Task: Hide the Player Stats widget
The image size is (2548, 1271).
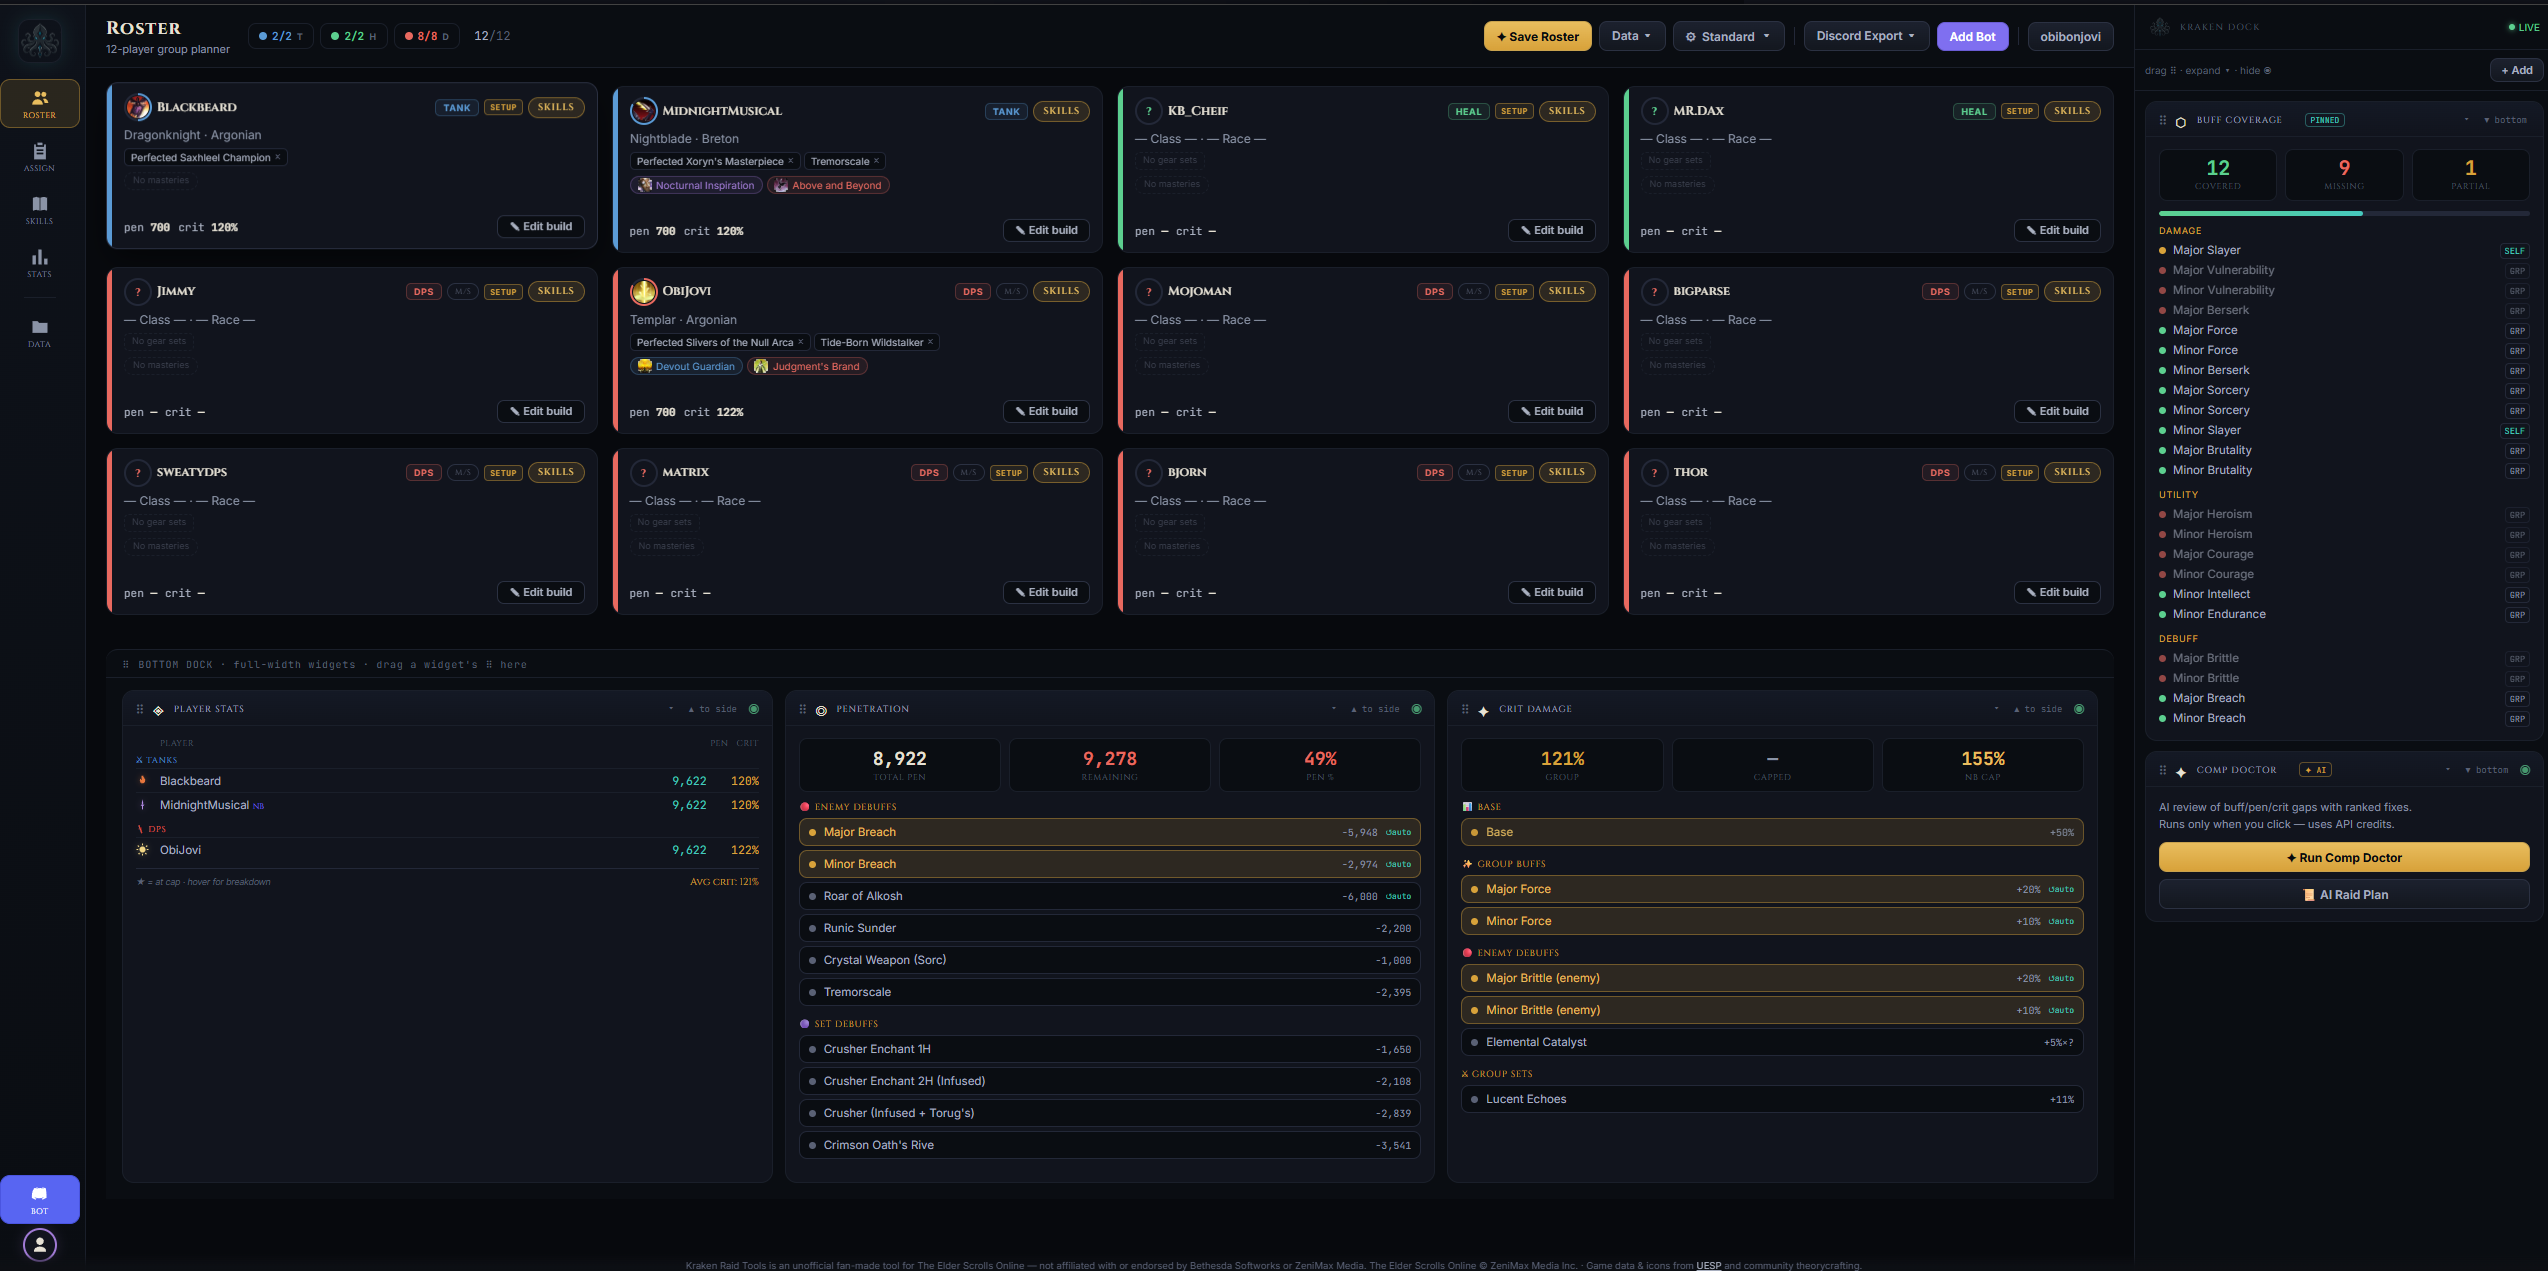Action: 754,709
